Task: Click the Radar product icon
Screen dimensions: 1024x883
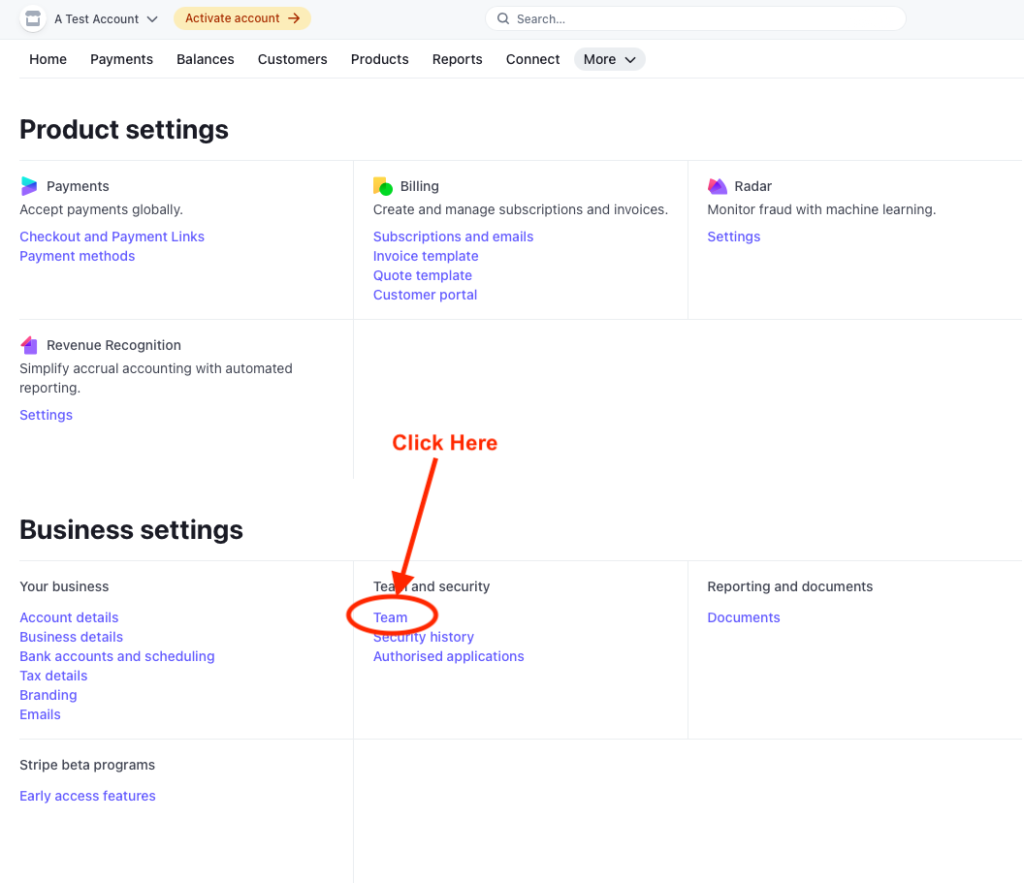Action: pos(717,186)
